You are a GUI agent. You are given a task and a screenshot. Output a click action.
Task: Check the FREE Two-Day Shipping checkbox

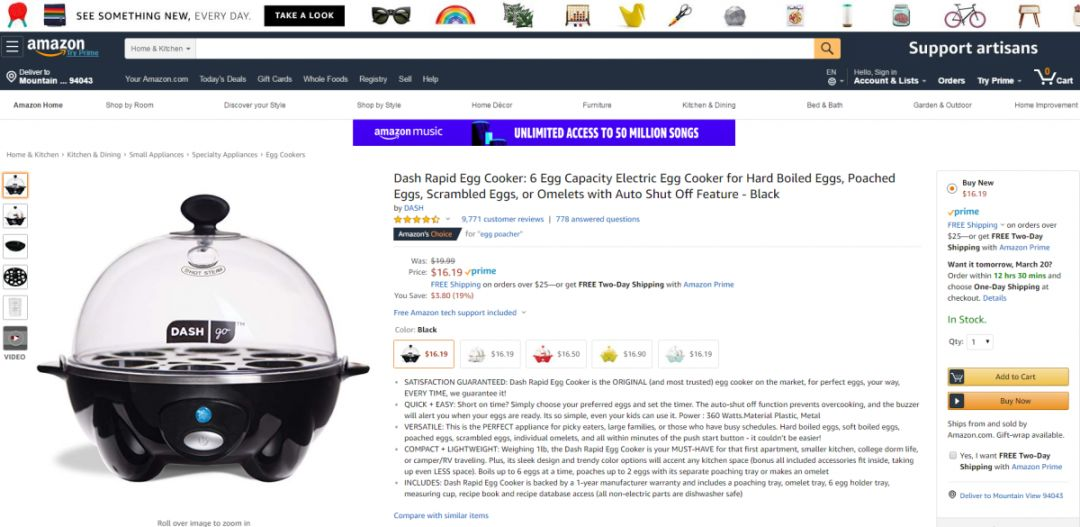point(953,455)
